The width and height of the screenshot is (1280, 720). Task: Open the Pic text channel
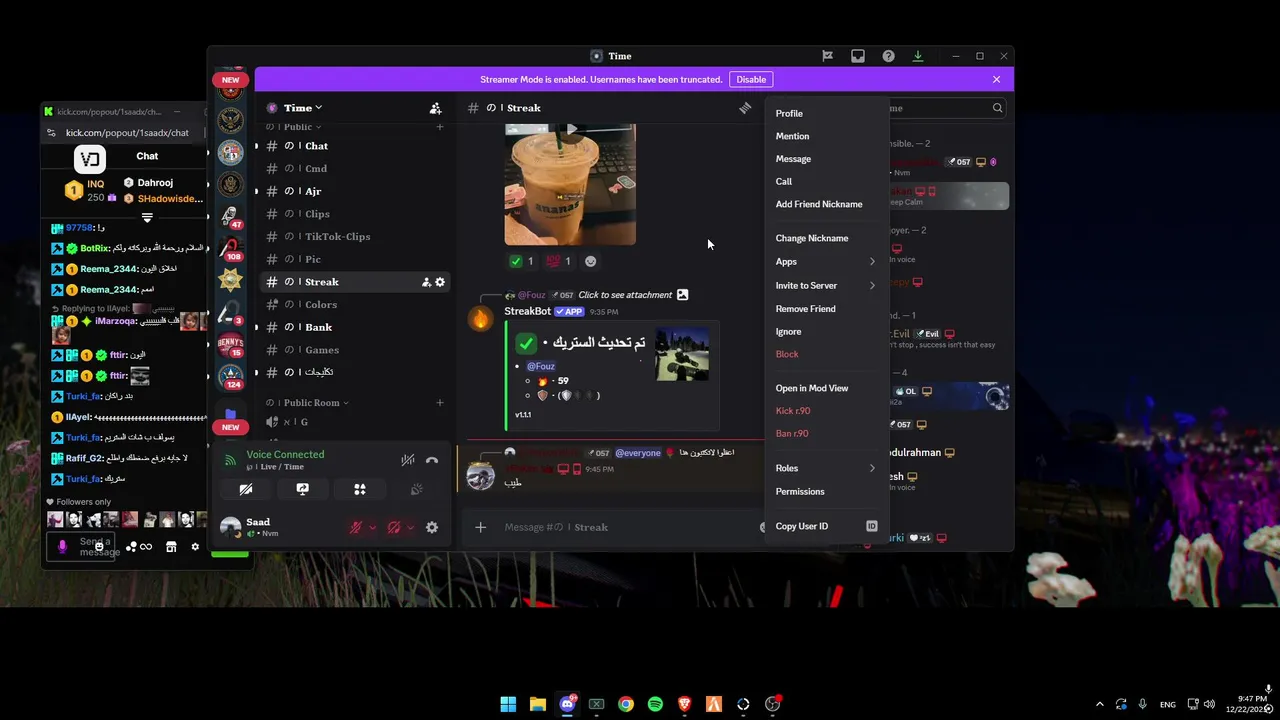tap(353, 259)
